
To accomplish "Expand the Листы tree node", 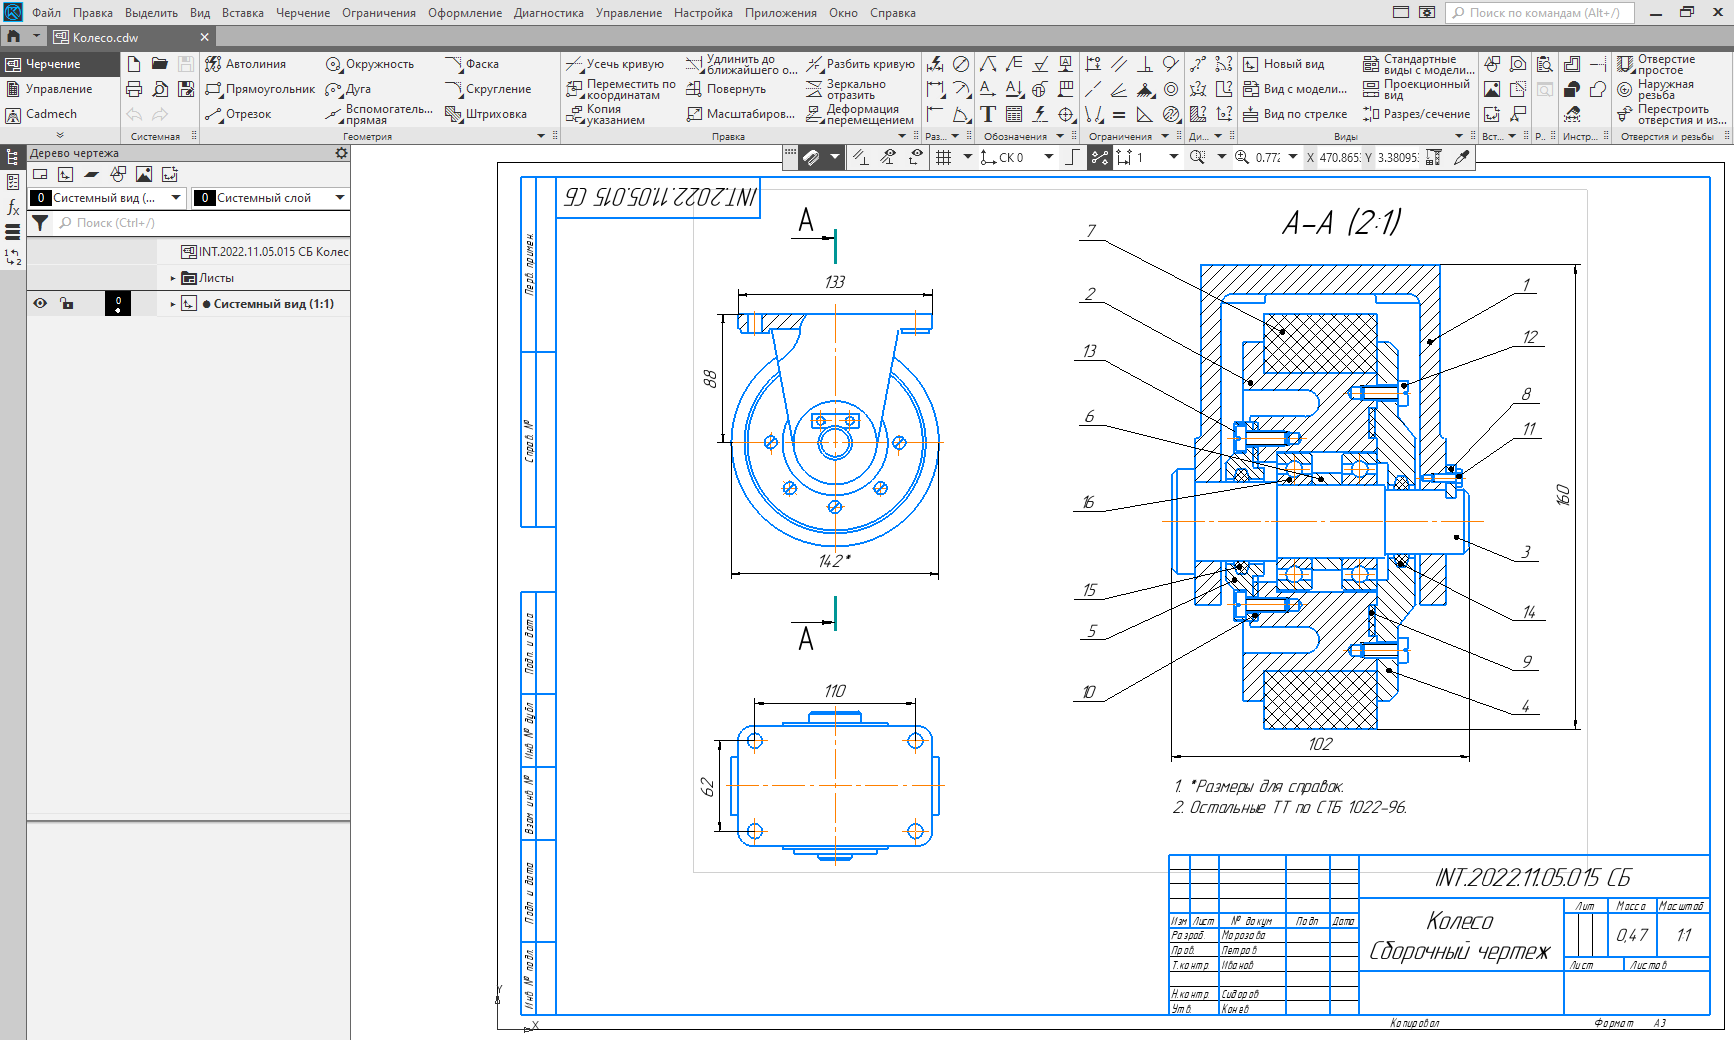I will point(173,278).
